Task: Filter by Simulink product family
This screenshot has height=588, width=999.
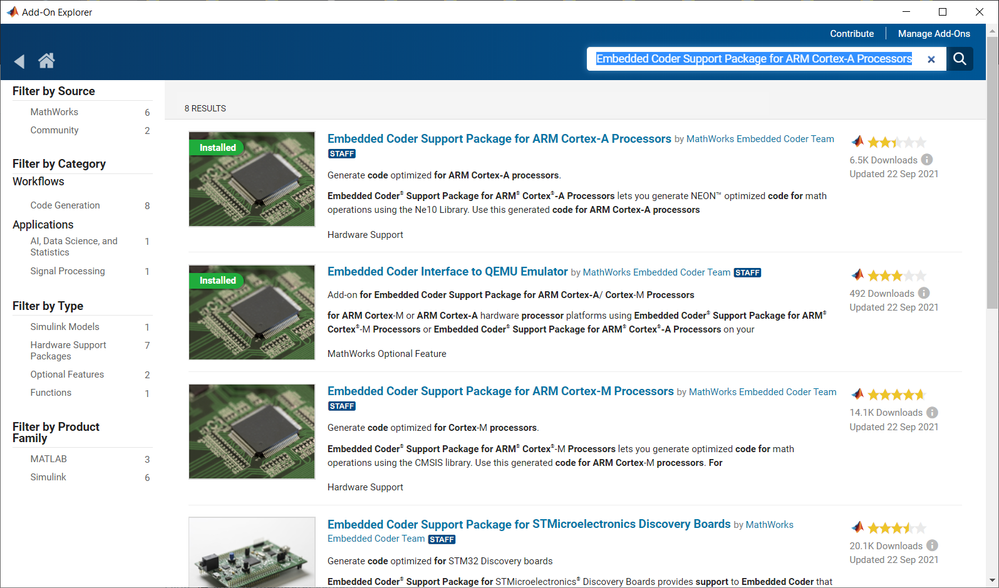Action: (x=48, y=477)
